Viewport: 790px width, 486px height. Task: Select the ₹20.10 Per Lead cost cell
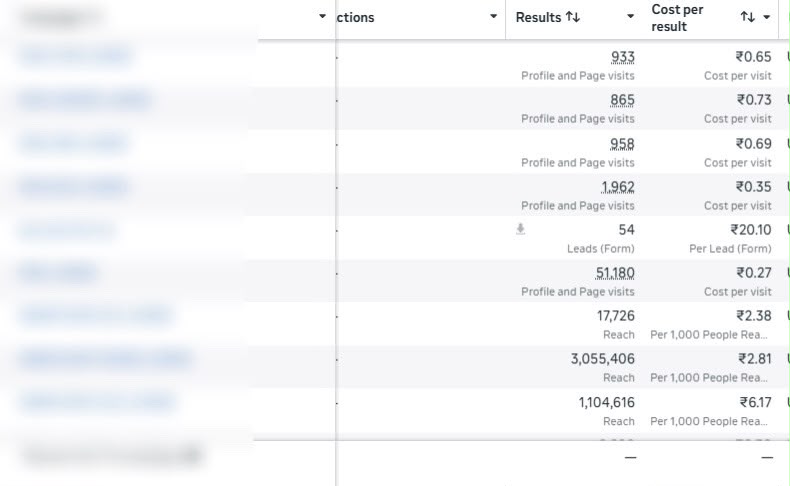pos(710,238)
